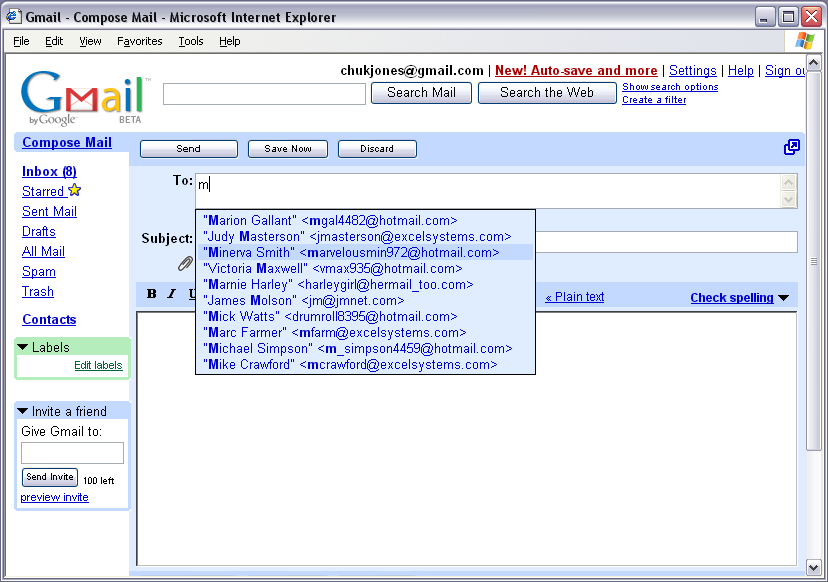The width and height of the screenshot is (828, 582).
Task: Click Check spelling link
Action: [x=732, y=298]
